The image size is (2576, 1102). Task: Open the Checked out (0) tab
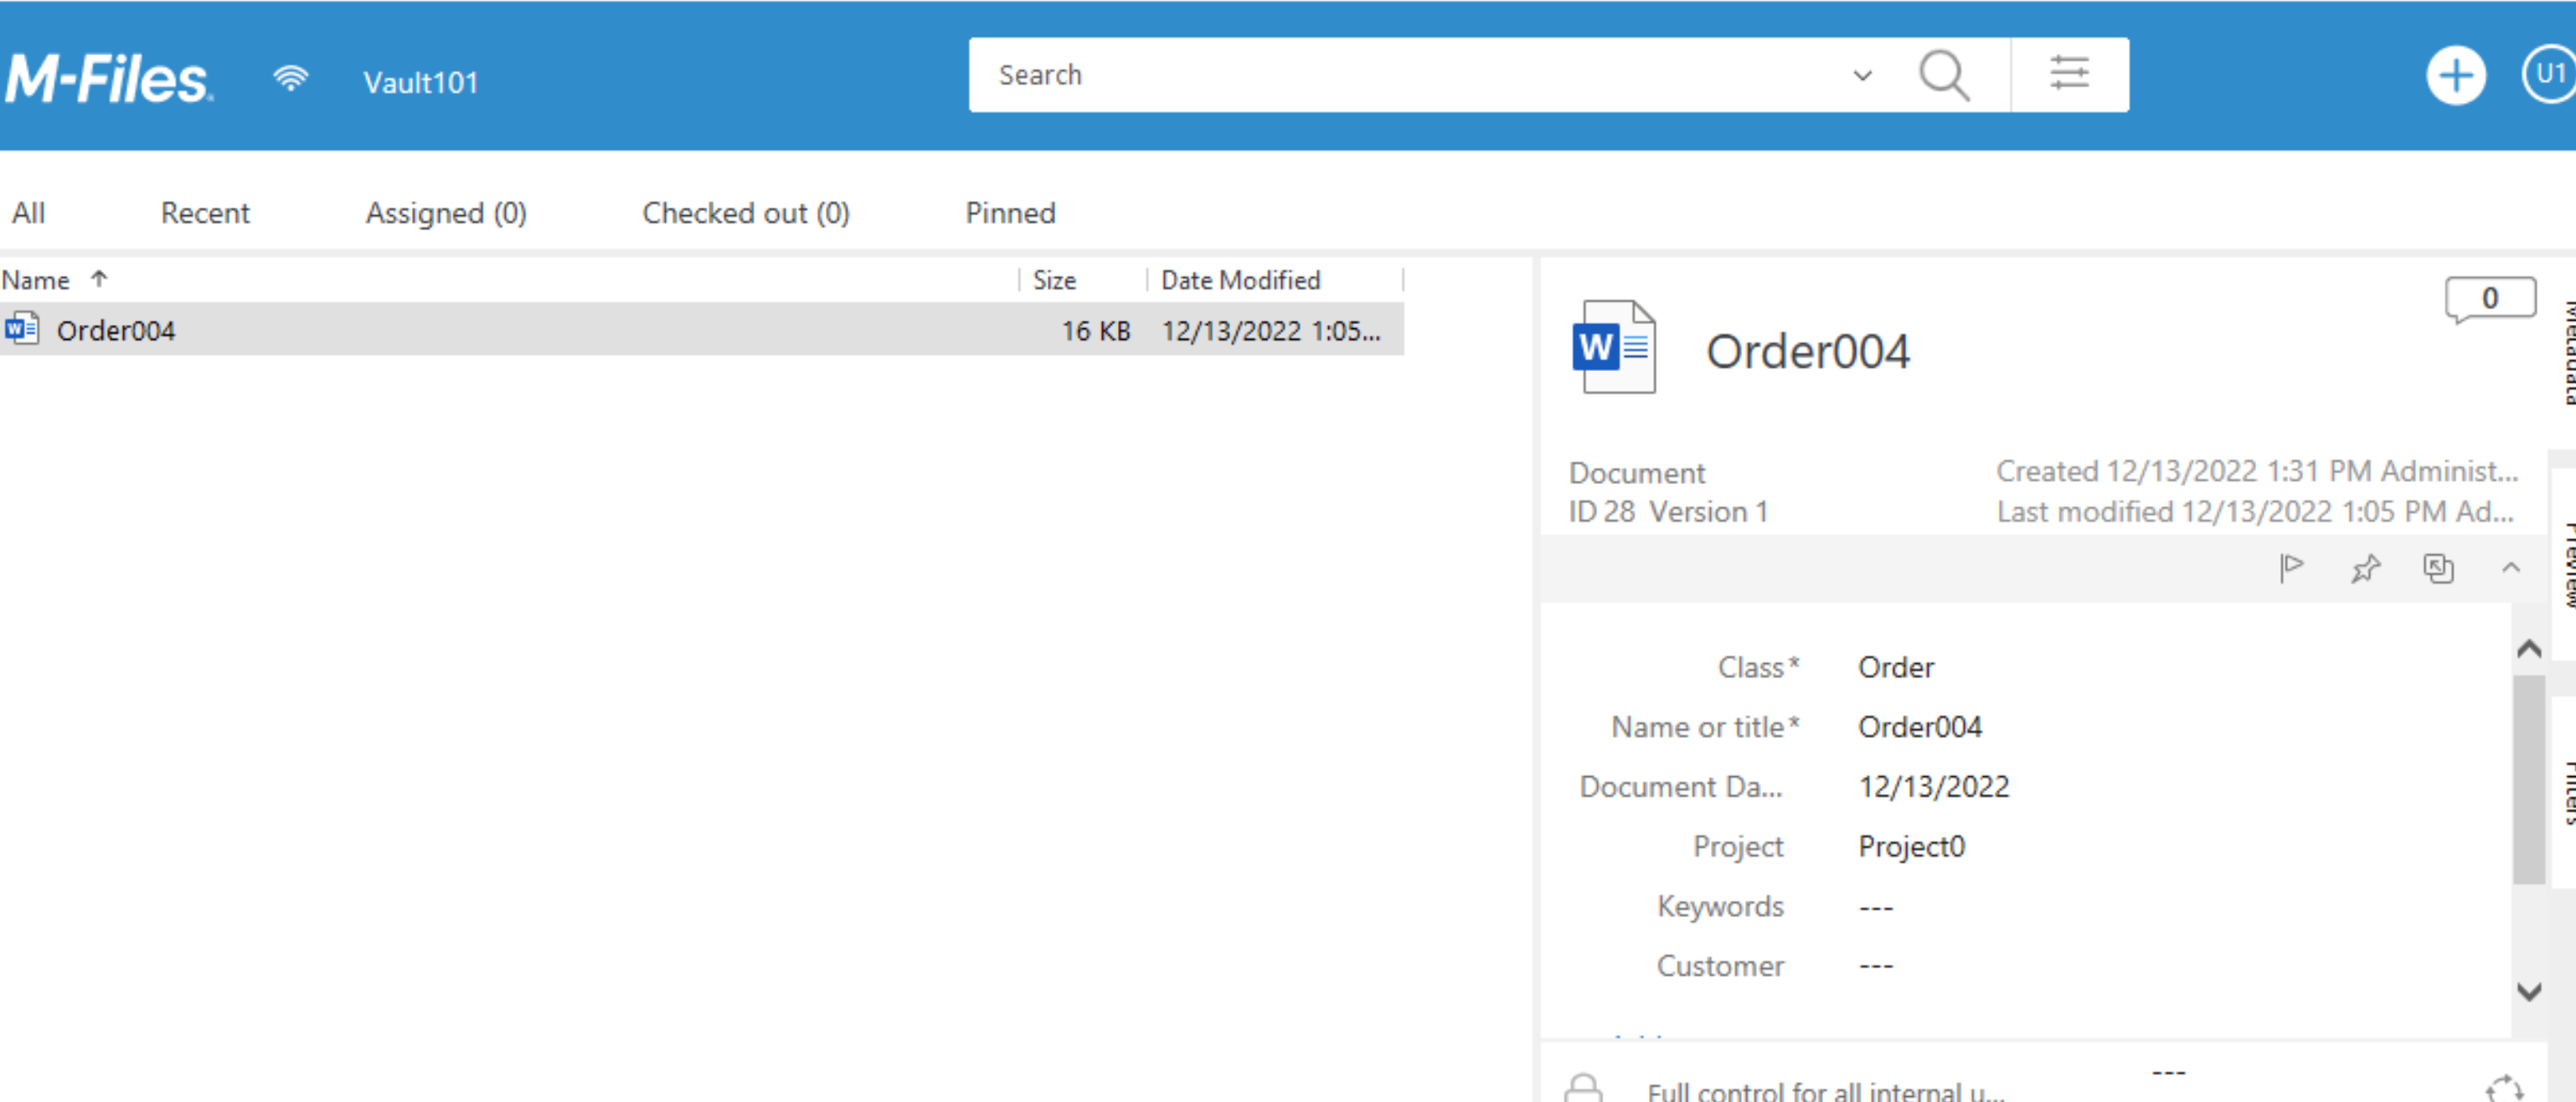point(746,213)
